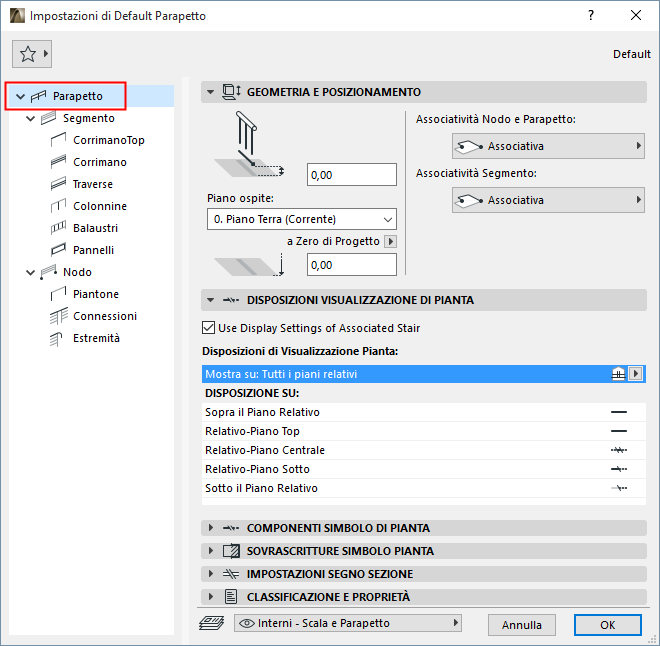Collapse the Nodo tree node
Screen dimensions: 660x646
click(x=30, y=273)
